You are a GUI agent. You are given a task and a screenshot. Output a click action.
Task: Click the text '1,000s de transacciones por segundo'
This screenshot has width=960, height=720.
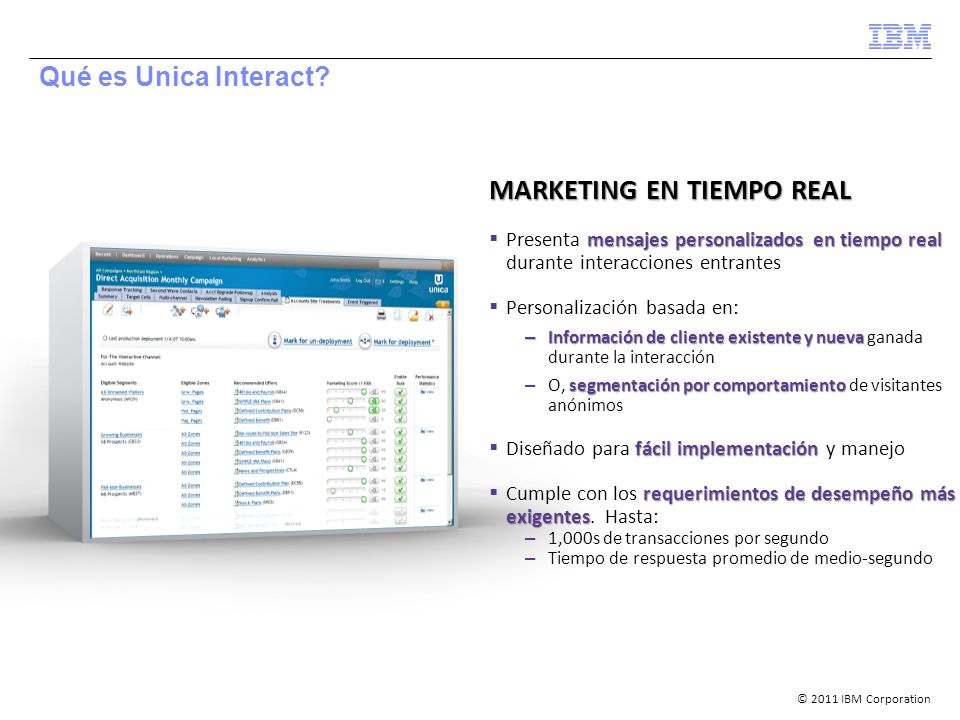click(x=688, y=538)
